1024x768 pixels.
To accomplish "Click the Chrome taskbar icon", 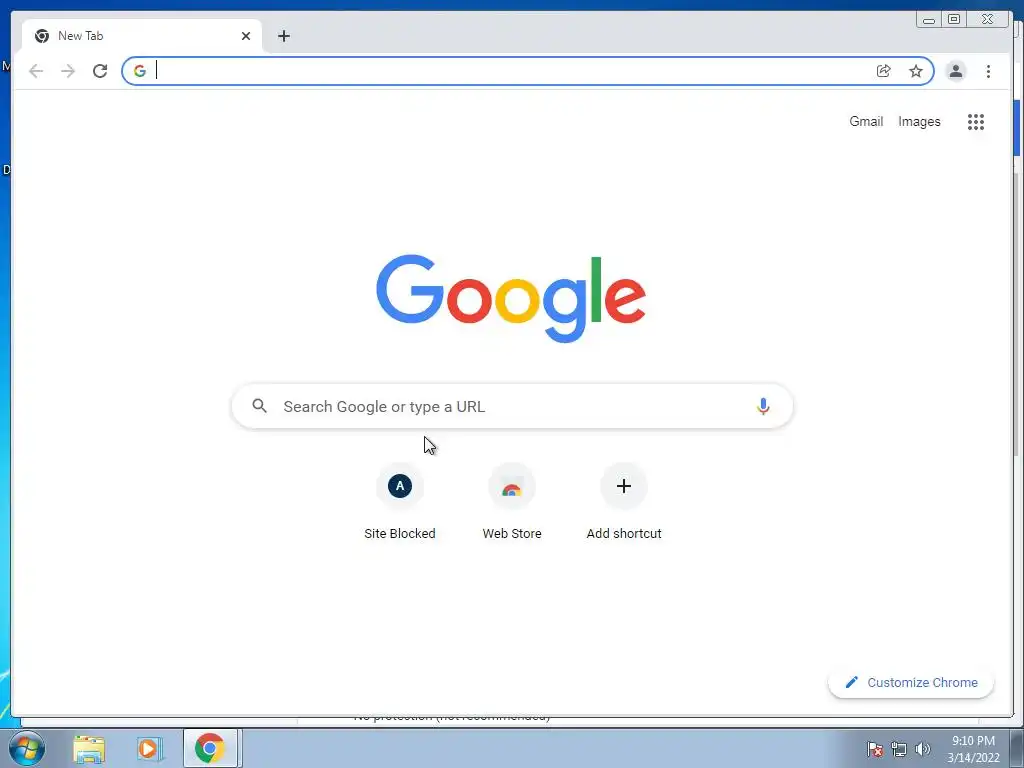I will coord(210,748).
